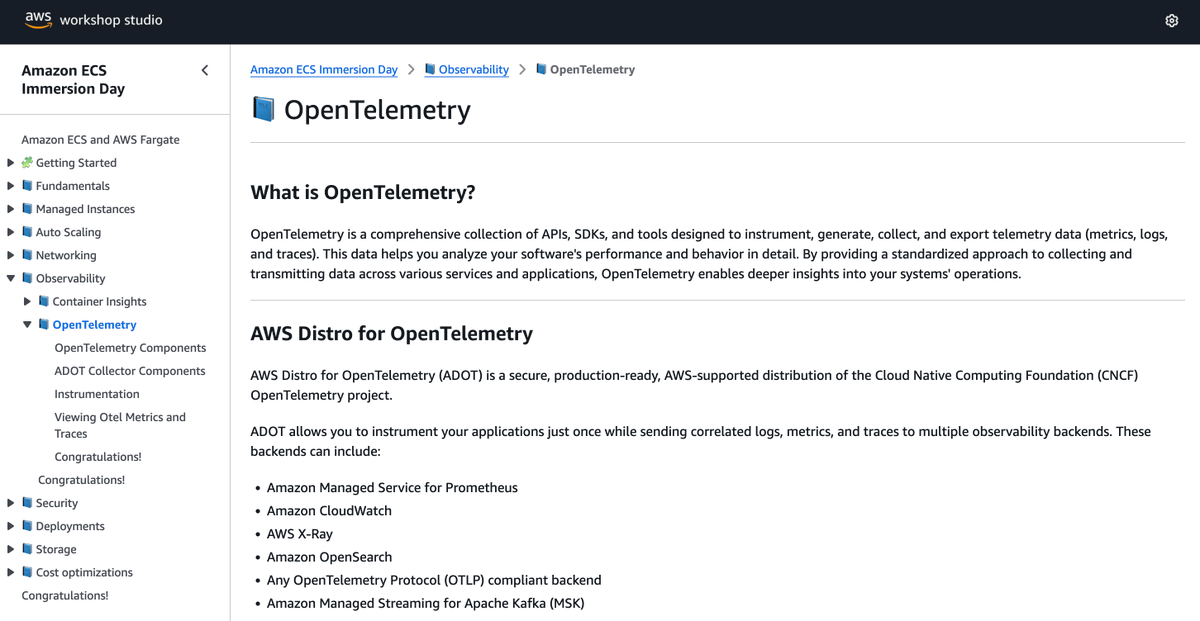Follow the Observability breadcrumb link
Image resolution: width=1200 pixels, height=621 pixels.
pyautogui.click(x=474, y=70)
